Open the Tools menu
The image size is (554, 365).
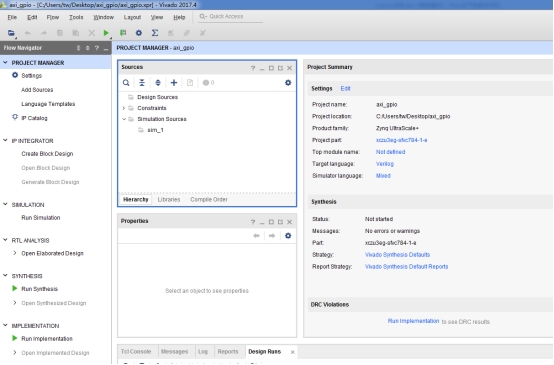pos(76,17)
